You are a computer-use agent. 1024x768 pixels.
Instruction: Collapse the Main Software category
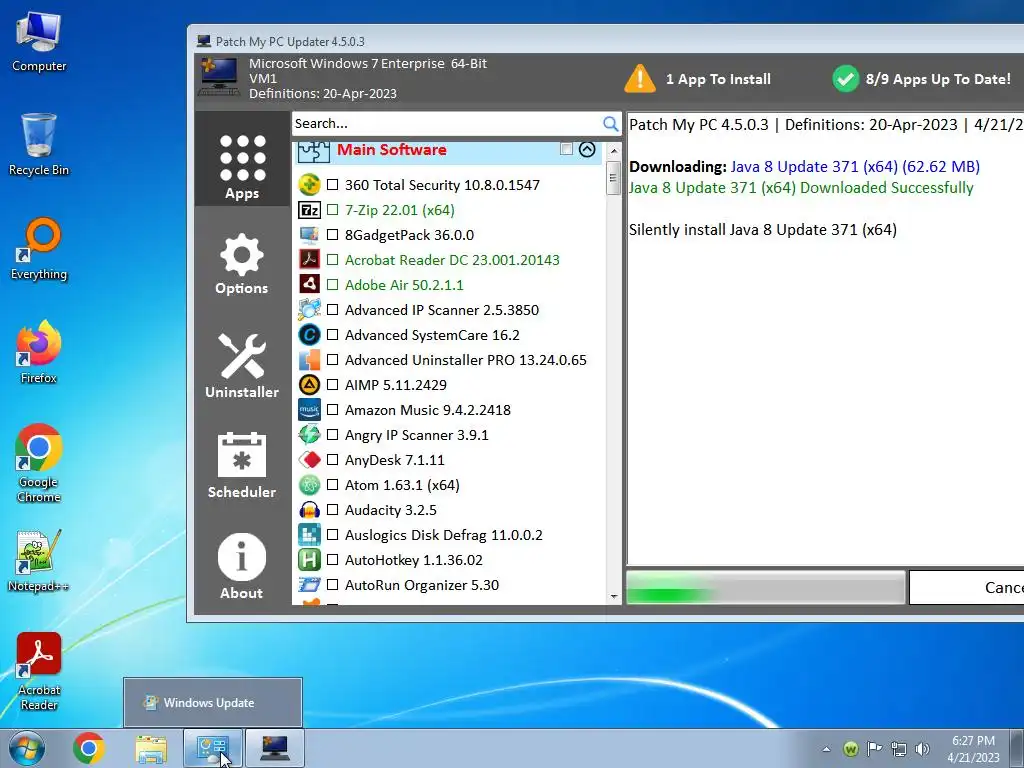(587, 150)
